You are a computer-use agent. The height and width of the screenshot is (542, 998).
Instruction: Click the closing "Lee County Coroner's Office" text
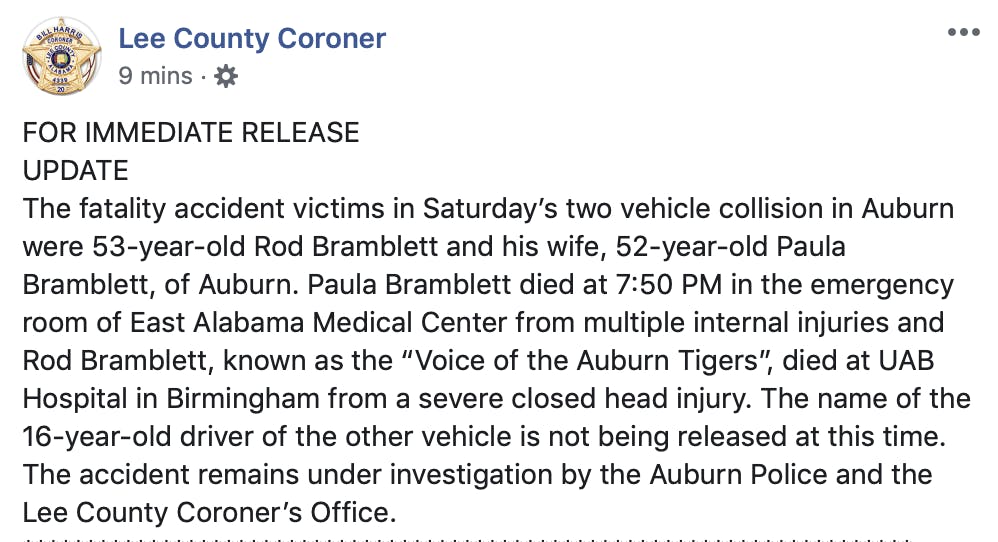pyautogui.click(x=210, y=513)
